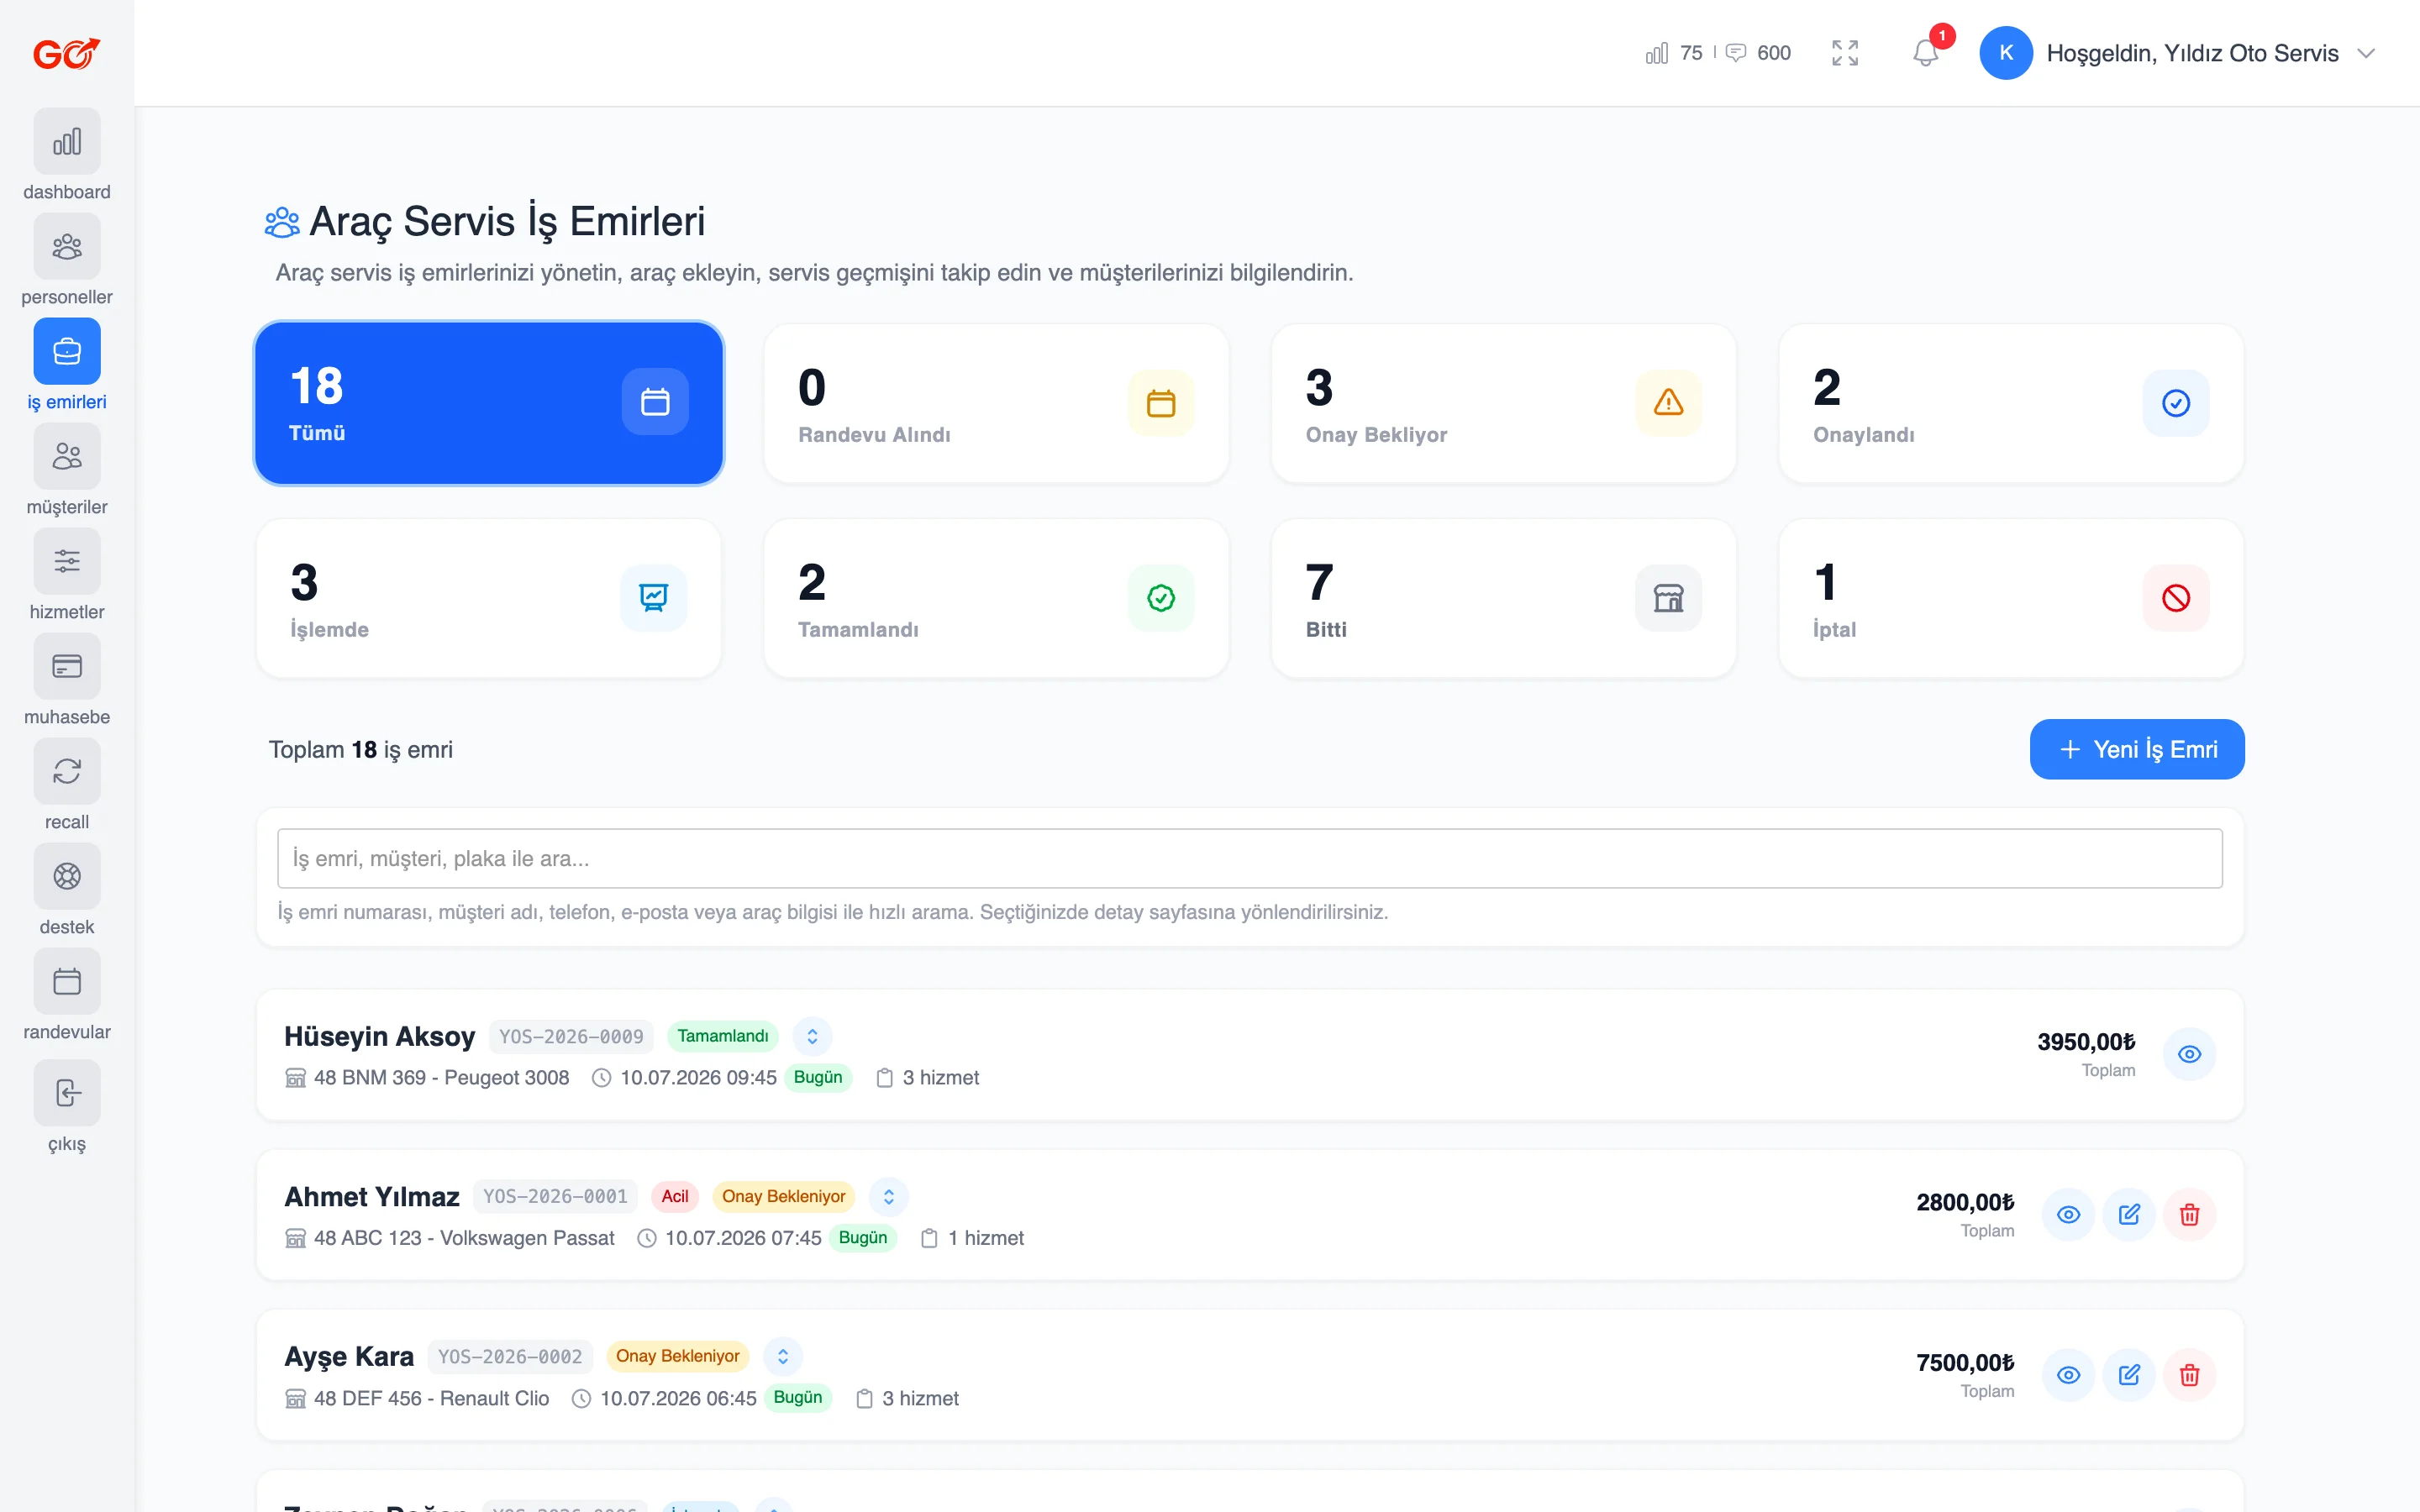Toggle fullscreen with the expand icon
The height and width of the screenshot is (1512, 2420).
(x=1845, y=53)
